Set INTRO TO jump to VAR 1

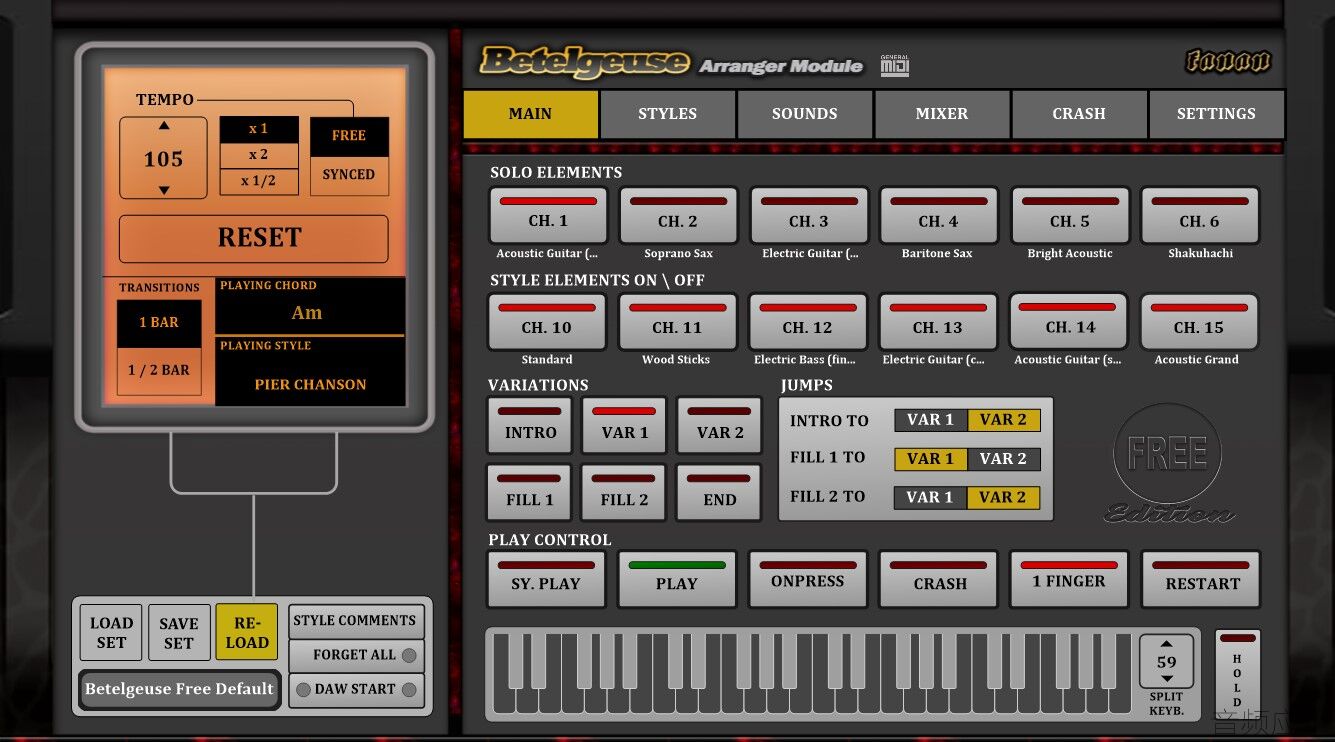(930, 420)
